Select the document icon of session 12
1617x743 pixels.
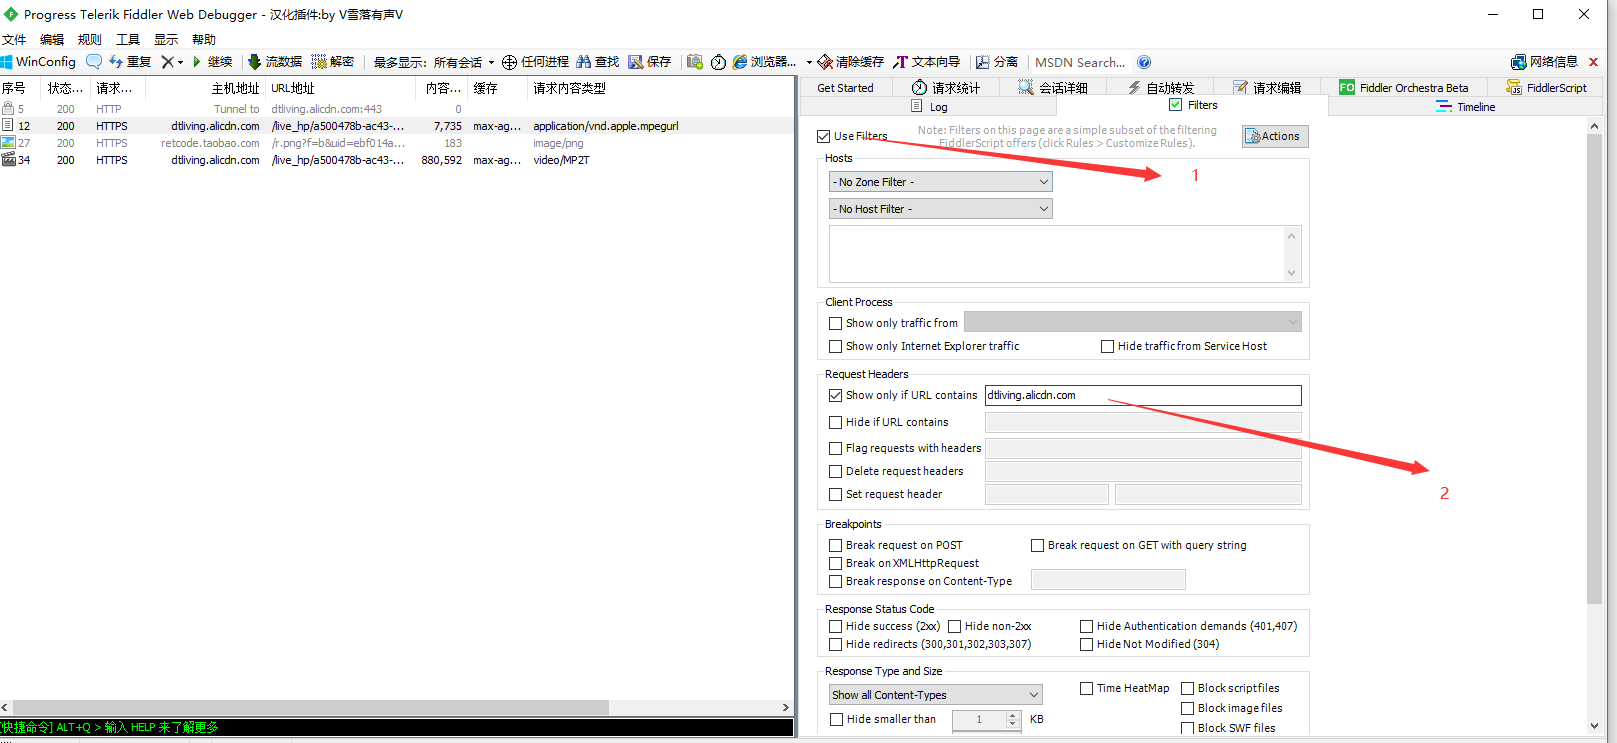[x=8, y=126]
